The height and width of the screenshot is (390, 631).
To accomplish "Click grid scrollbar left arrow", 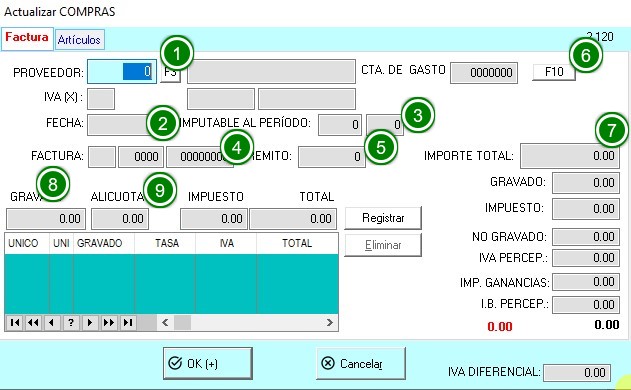I will (165, 322).
